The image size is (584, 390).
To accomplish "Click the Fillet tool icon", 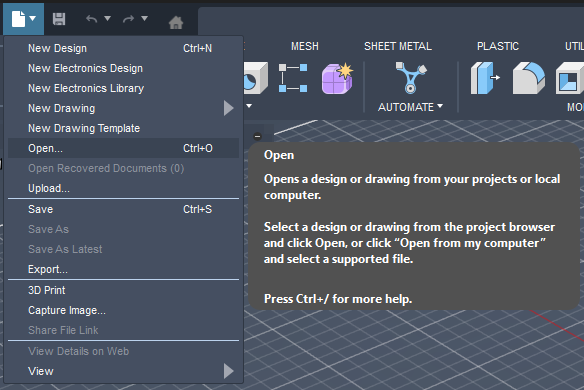I will [529, 78].
